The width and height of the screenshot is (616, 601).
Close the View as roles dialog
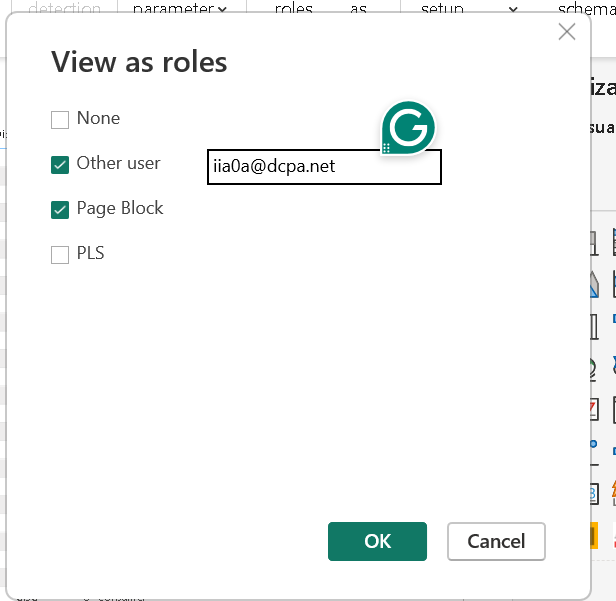pyautogui.click(x=566, y=32)
